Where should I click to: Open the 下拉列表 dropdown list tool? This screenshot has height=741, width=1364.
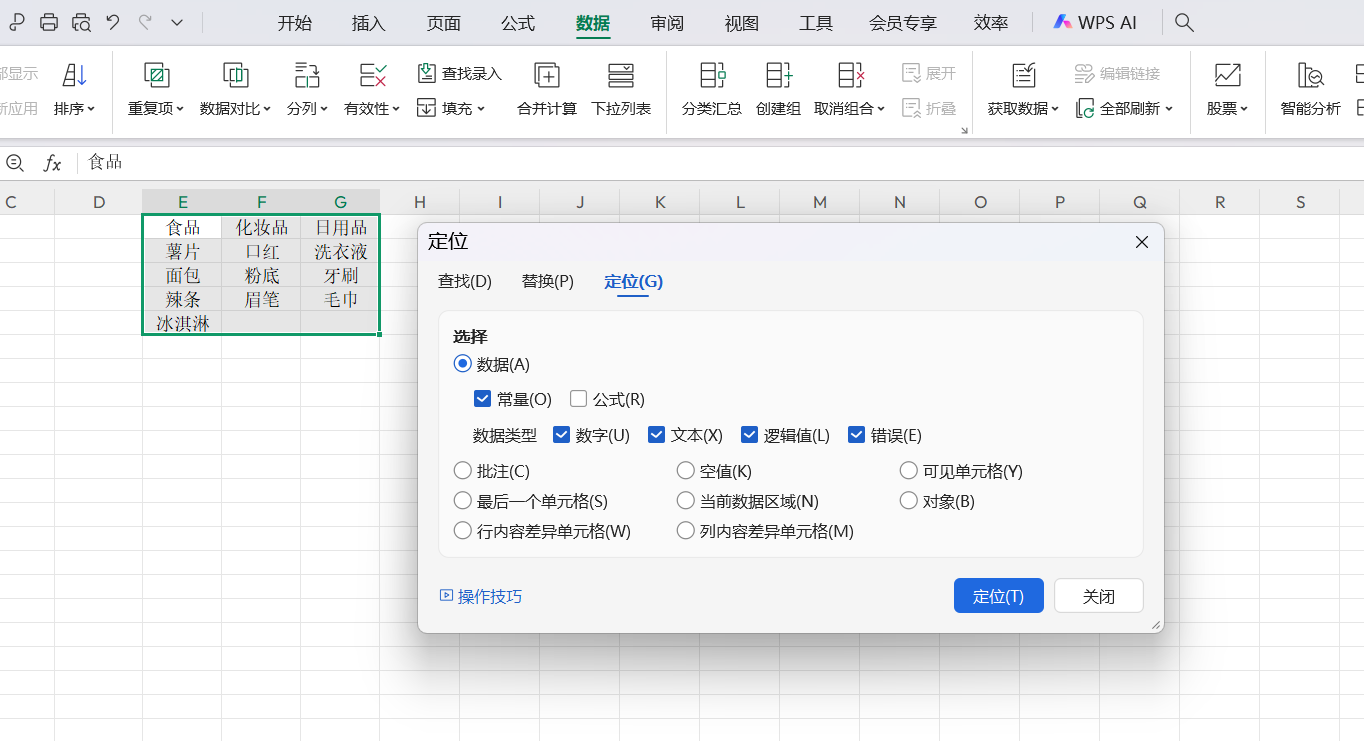click(620, 76)
